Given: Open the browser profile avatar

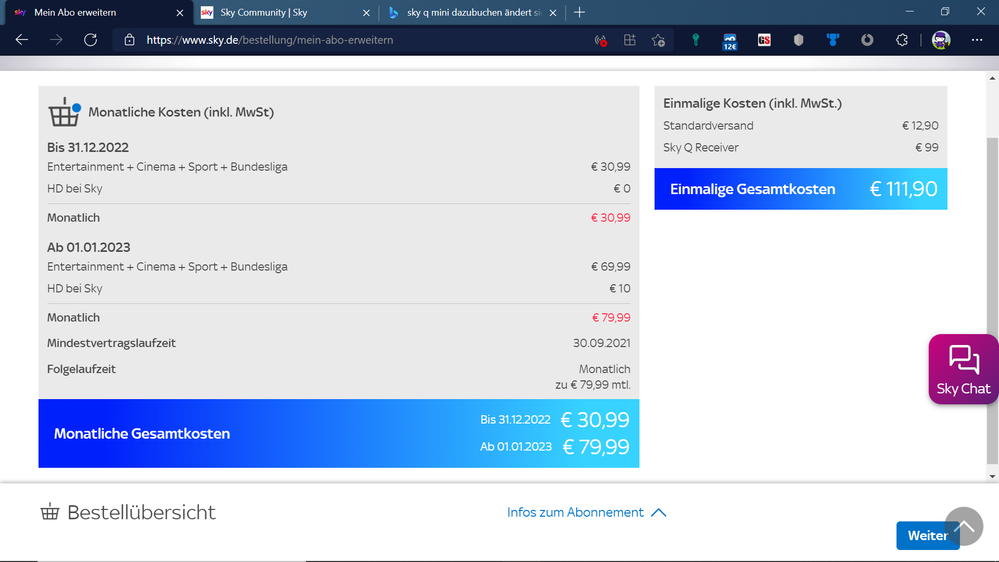Looking at the screenshot, I should pos(941,40).
